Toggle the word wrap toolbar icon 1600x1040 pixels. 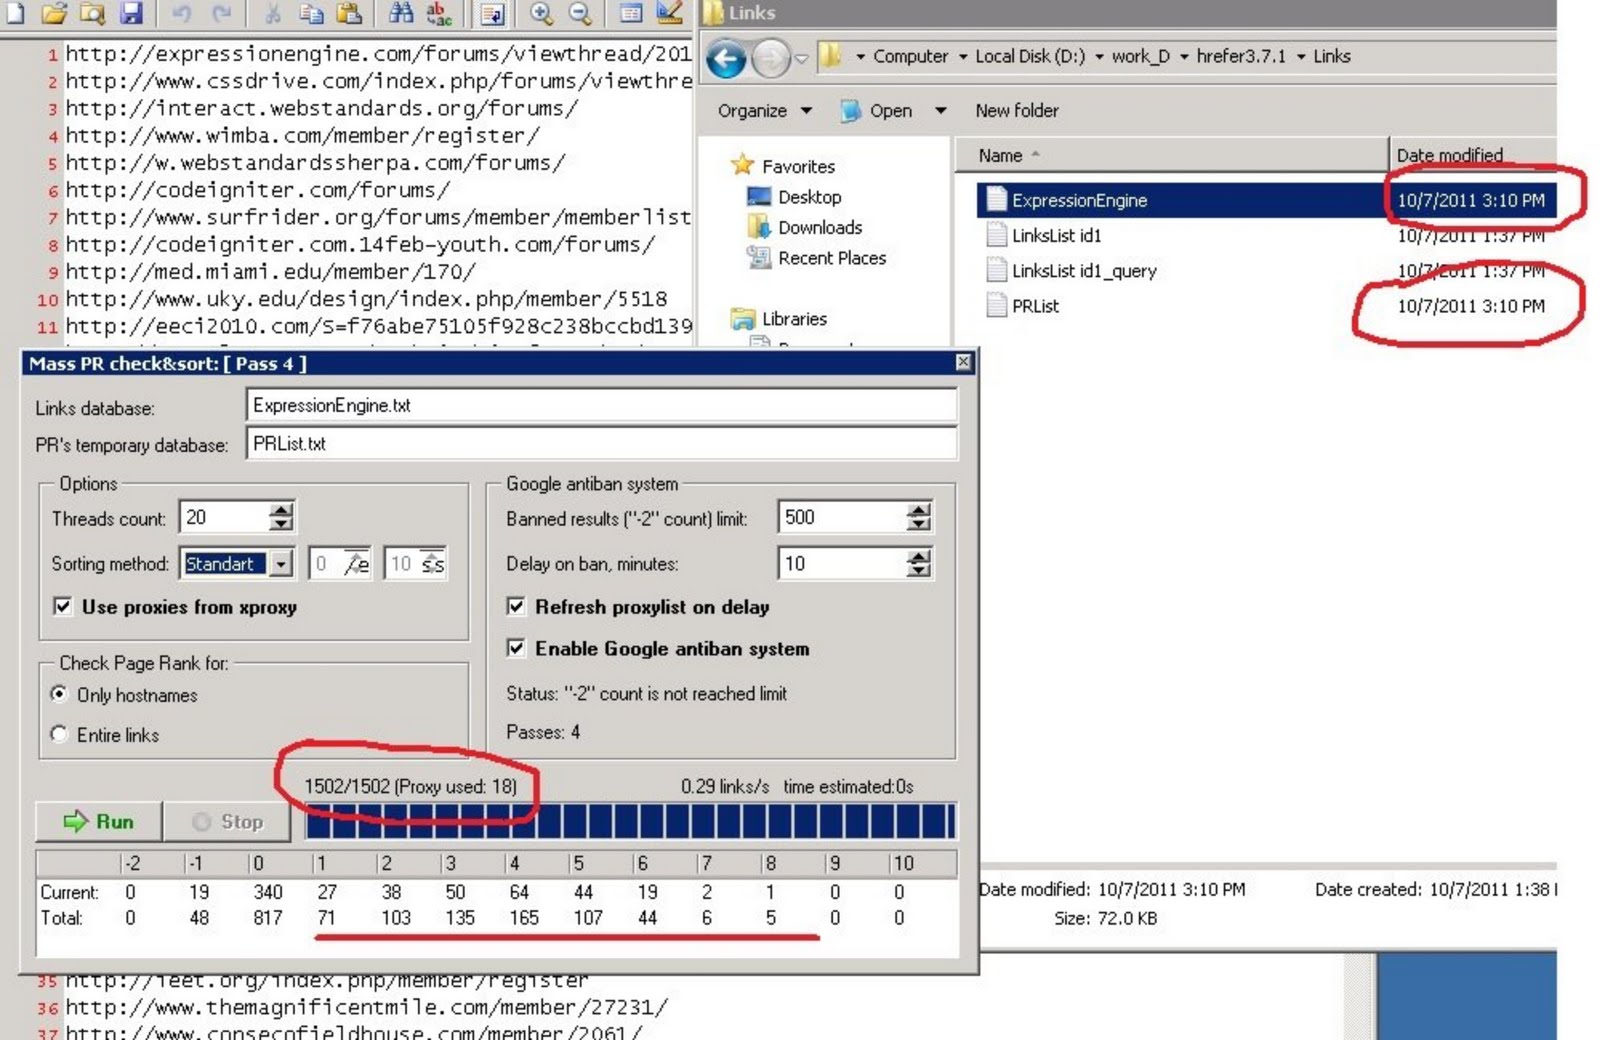[x=491, y=13]
